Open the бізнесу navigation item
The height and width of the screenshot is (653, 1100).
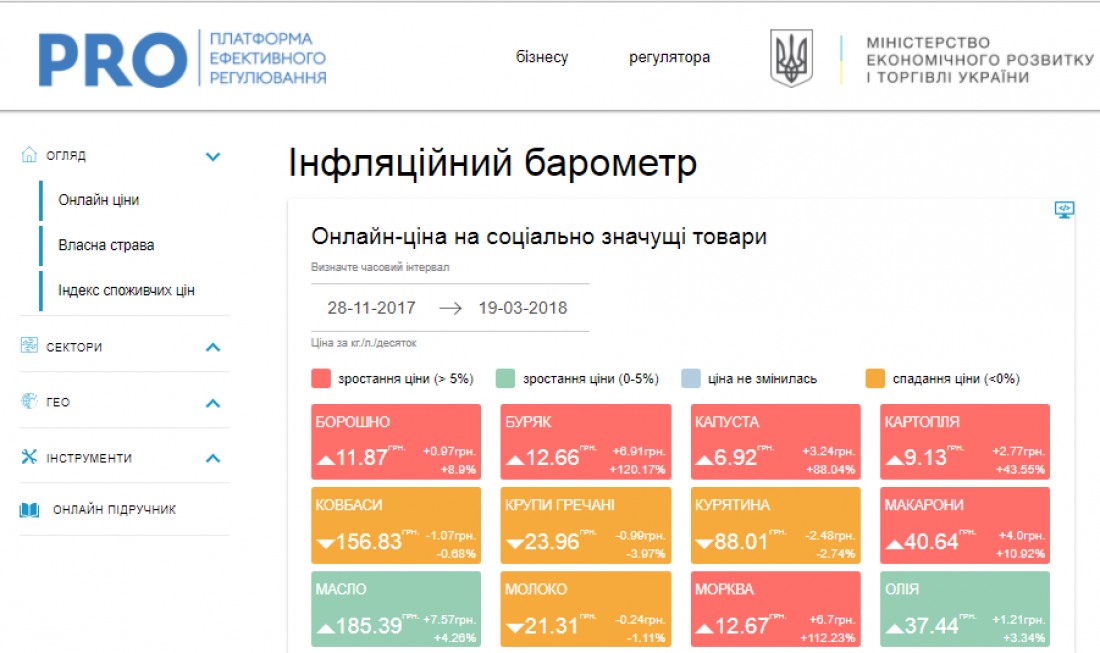tap(542, 57)
